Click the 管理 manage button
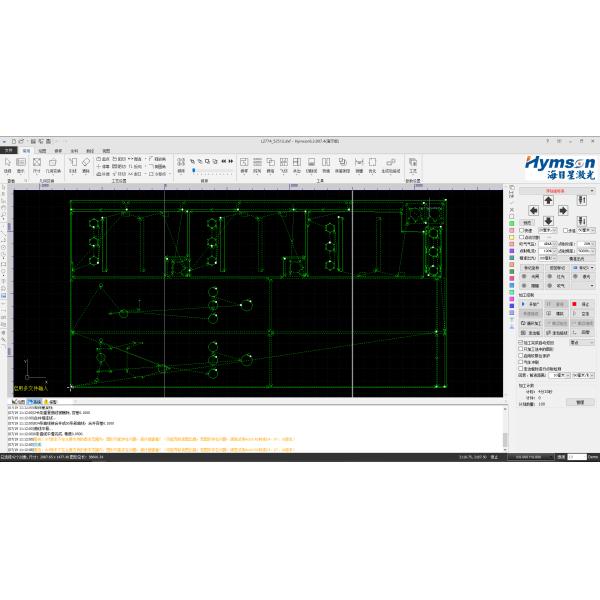This screenshot has height=600, width=600. pyautogui.click(x=578, y=402)
